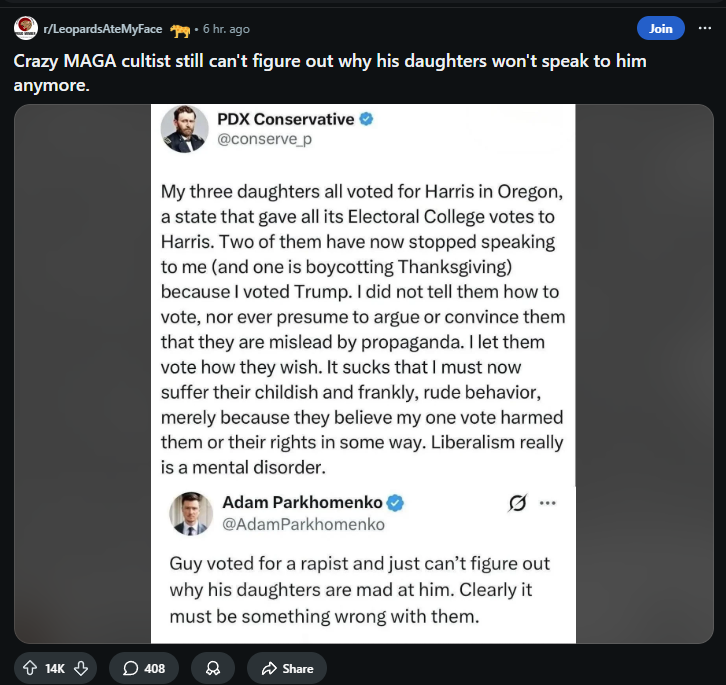Click Adam Parkhomenko's profile picture
726x685 pixels.
190,513
